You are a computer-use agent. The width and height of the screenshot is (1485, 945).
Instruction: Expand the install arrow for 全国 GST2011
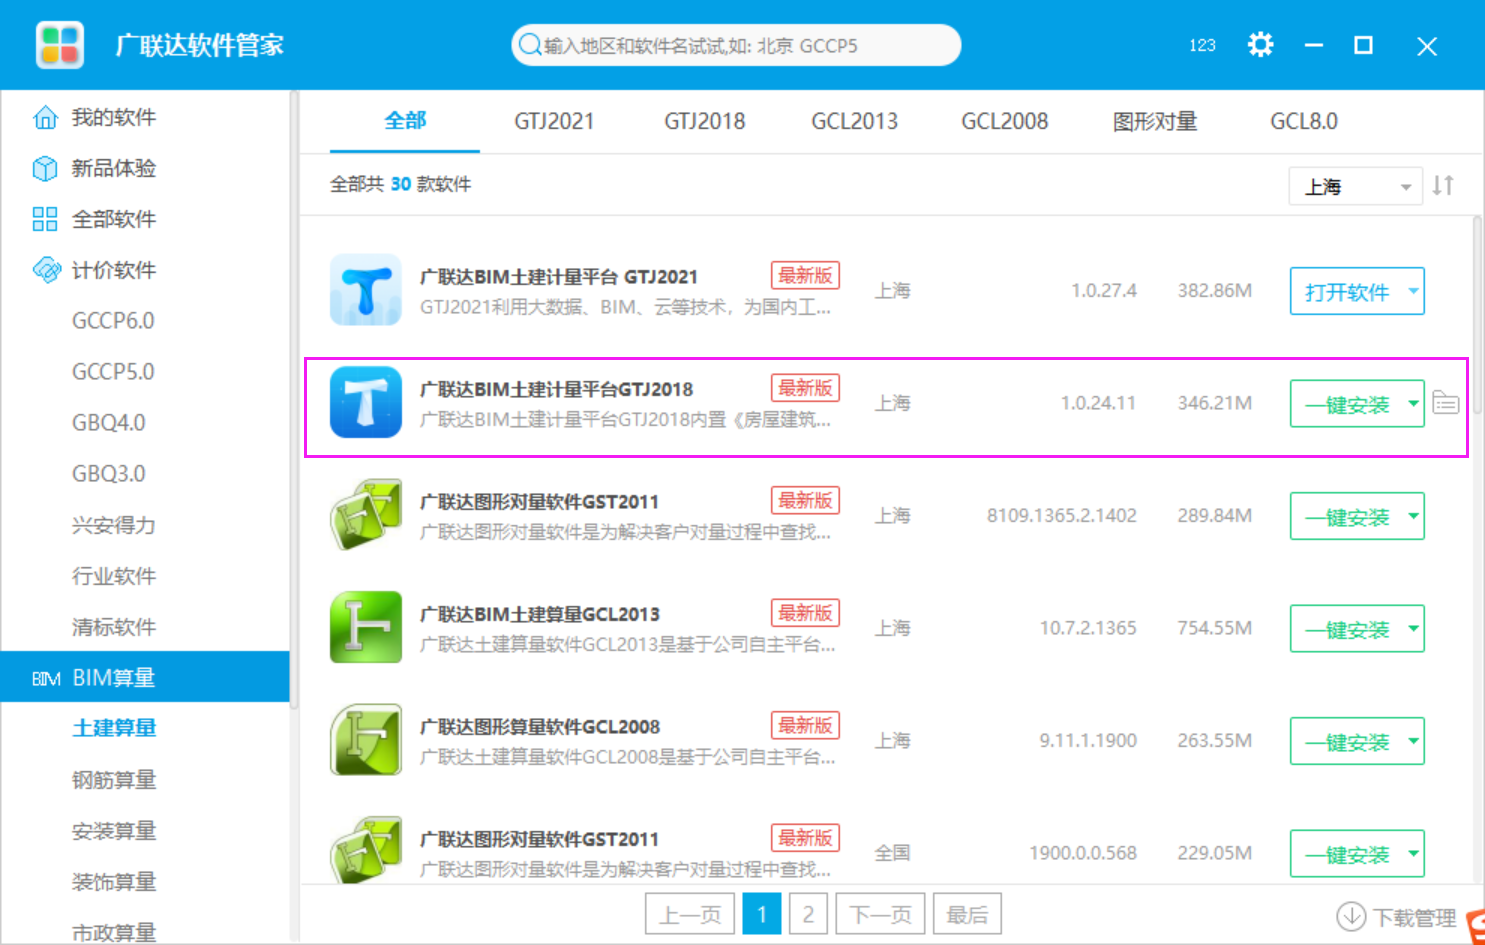[1413, 854]
